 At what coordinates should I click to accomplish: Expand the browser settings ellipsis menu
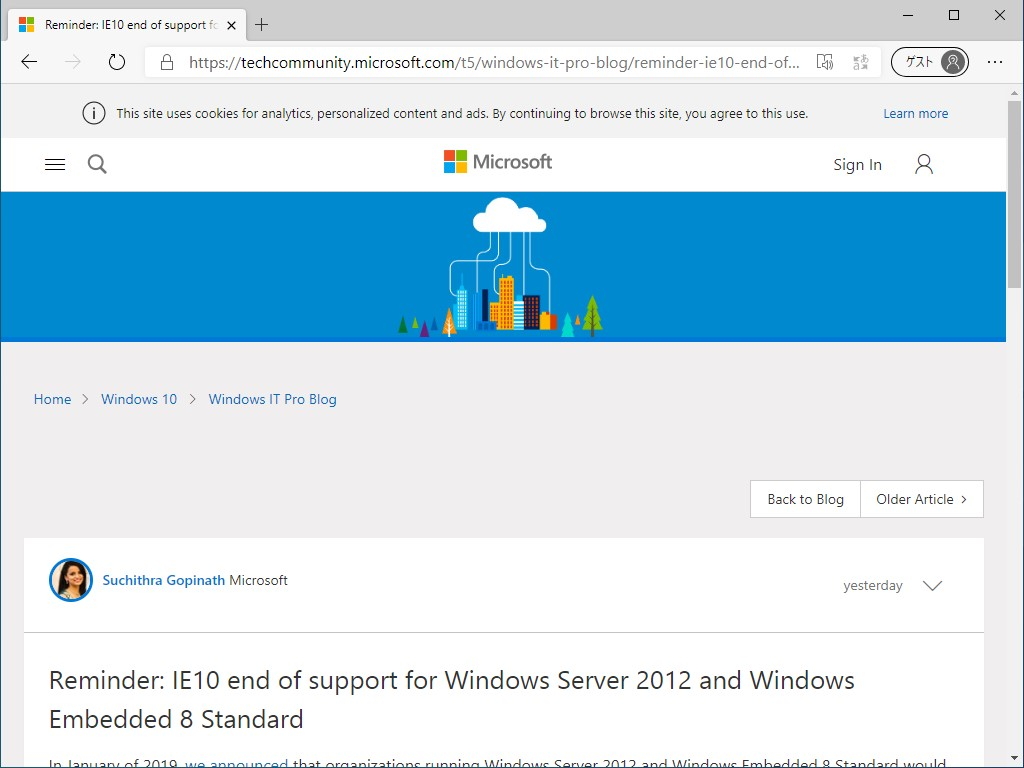click(x=995, y=62)
